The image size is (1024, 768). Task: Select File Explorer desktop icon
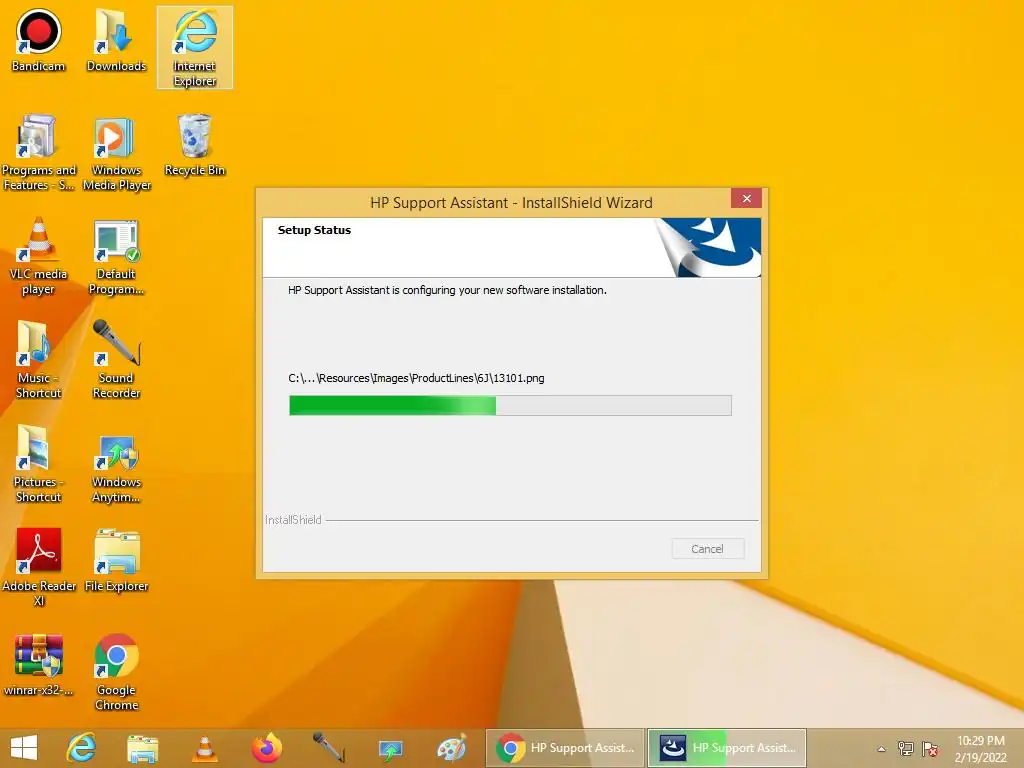pyautogui.click(x=116, y=560)
